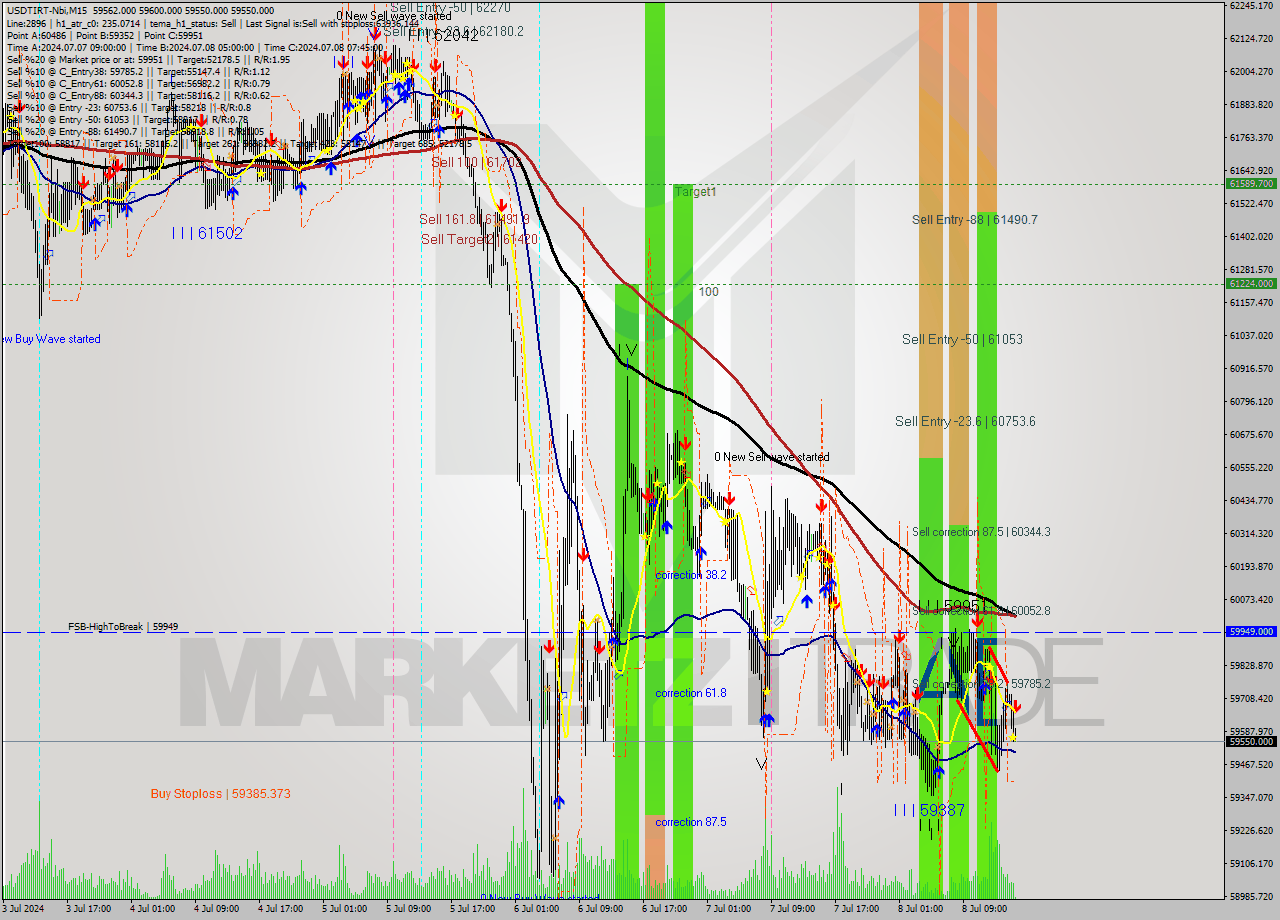1280x920 pixels.
Task: Click 62245.170 on the price axis
Action: click(1251, 5)
